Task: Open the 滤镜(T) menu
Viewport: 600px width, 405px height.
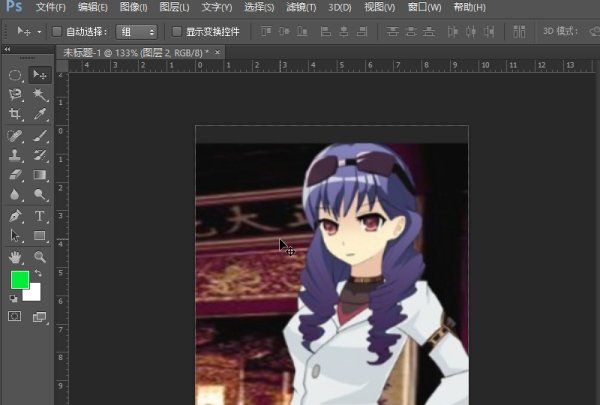Action: 301,7
